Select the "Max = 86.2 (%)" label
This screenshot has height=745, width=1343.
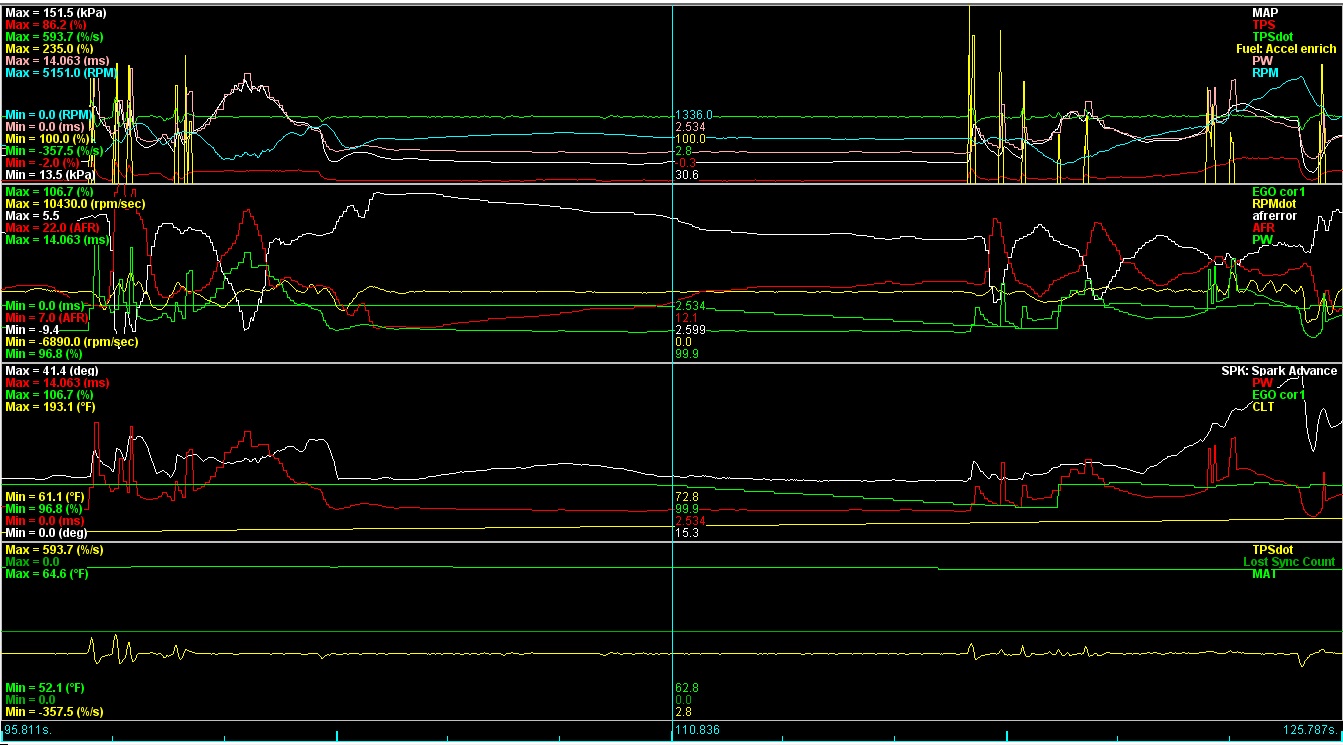(47, 24)
